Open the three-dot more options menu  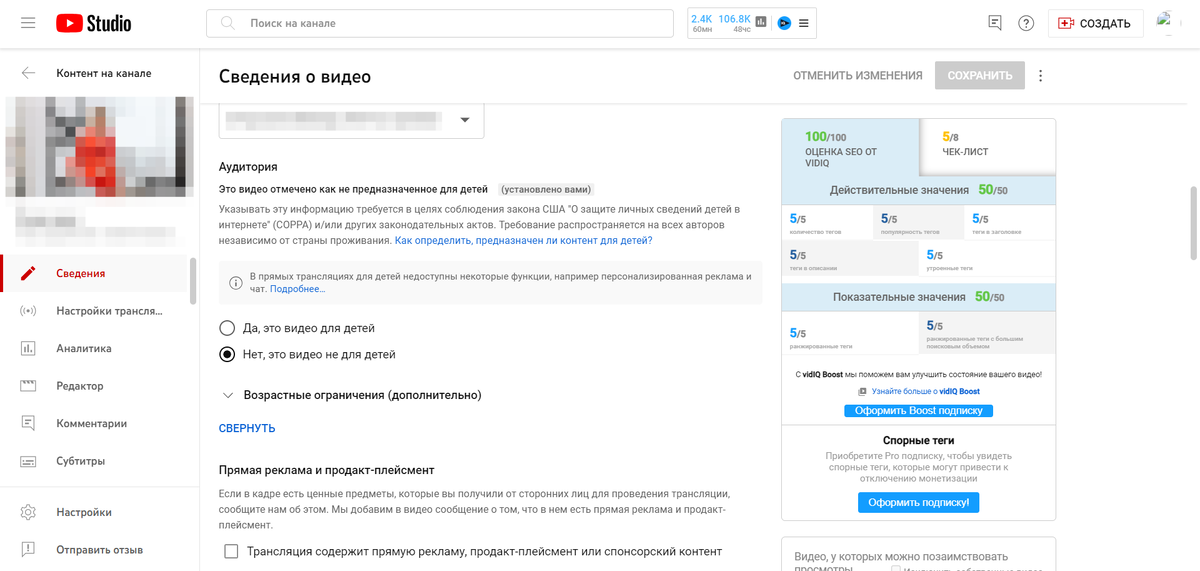(x=1041, y=75)
